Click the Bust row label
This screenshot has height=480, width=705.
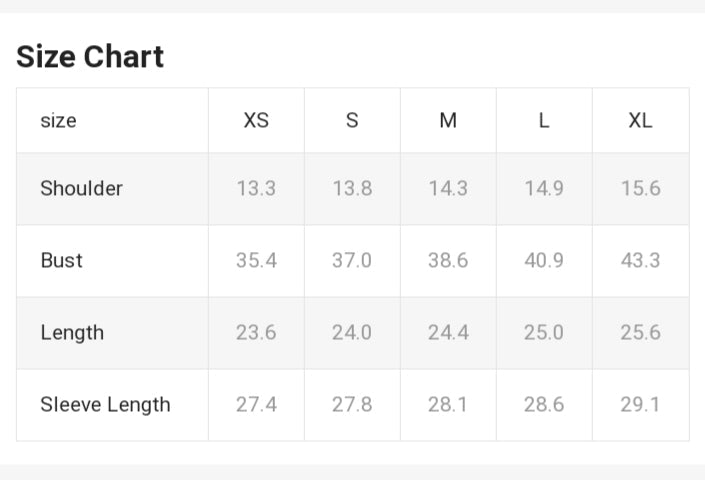tap(61, 260)
